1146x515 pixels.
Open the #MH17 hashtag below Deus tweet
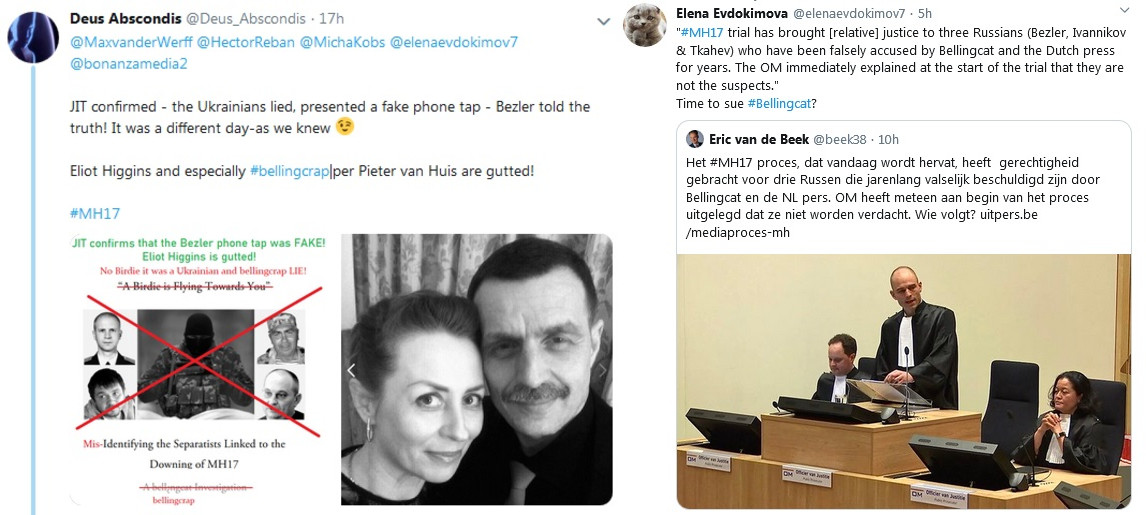point(95,214)
